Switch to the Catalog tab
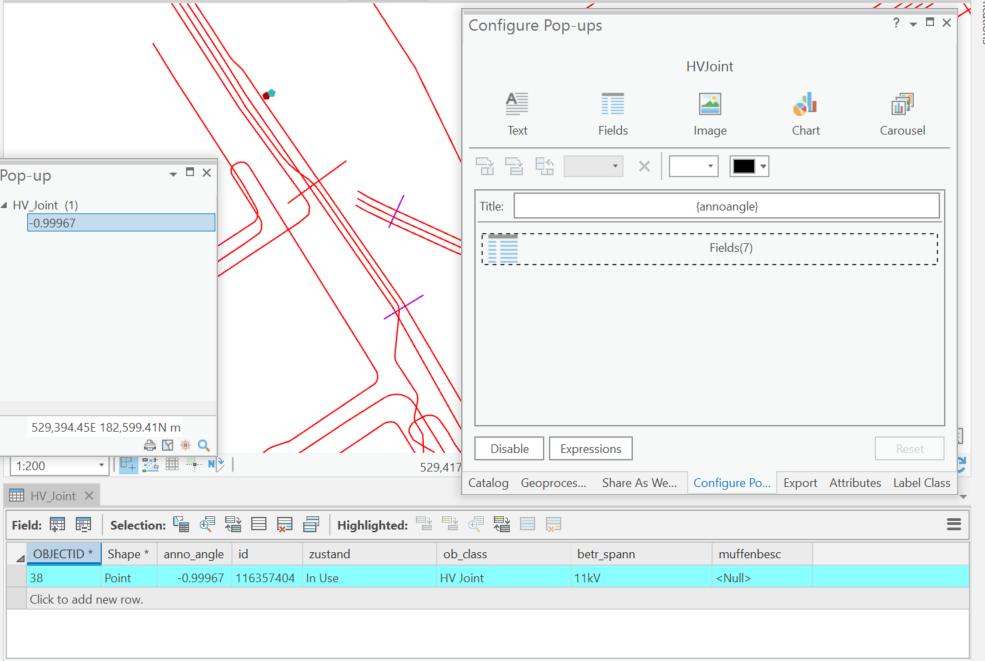 coord(488,483)
